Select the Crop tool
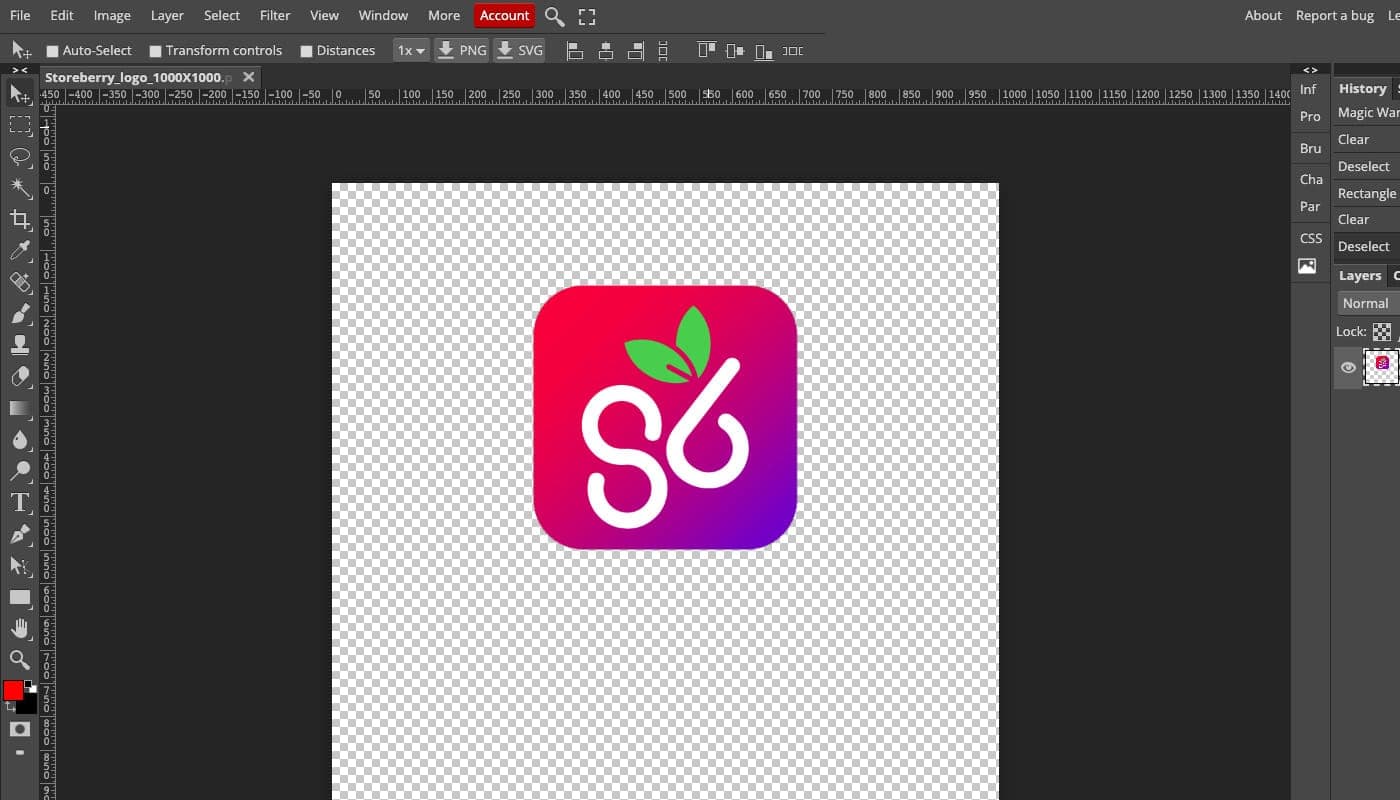Viewport: 1400px width, 800px height. click(x=19, y=220)
